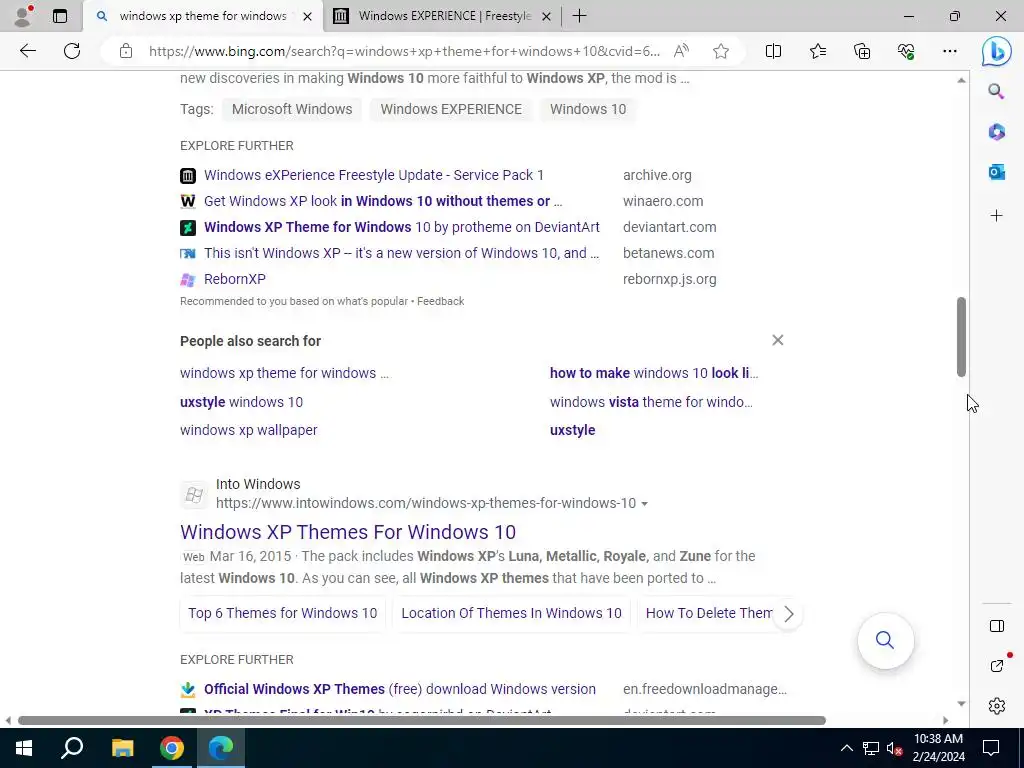Viewport: 1024px width, 768px height.
Task: Open sidebar search magnifier icon
Action: (x=996, y=91)
